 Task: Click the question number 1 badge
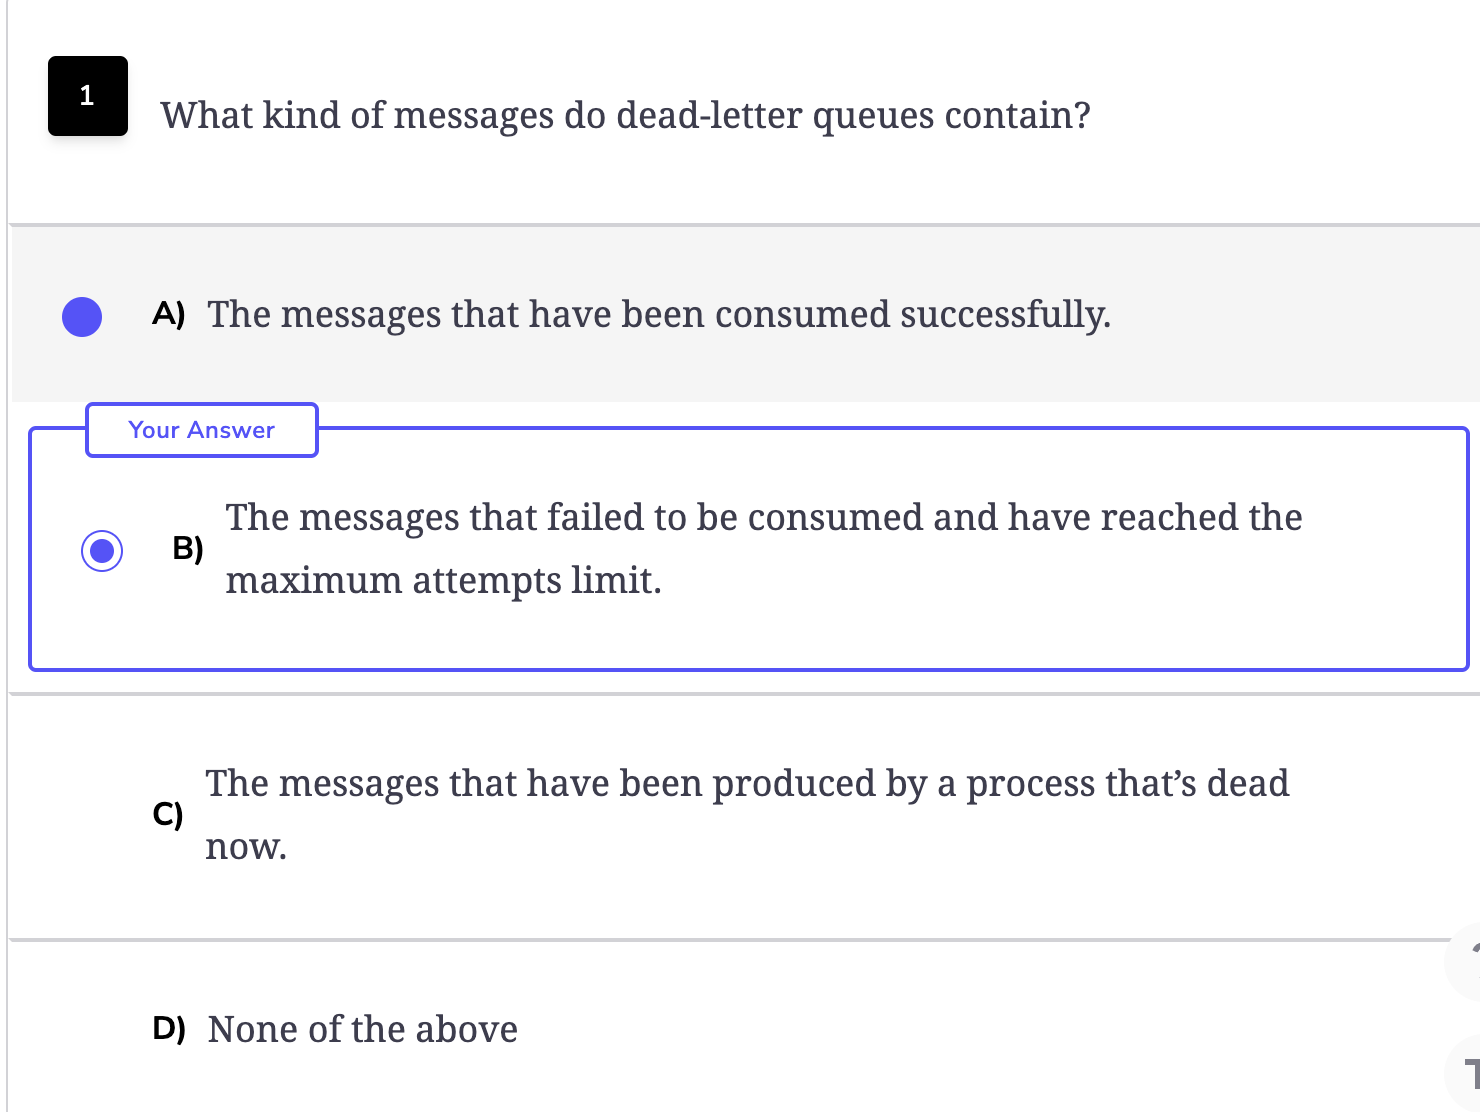click(88, 96)
